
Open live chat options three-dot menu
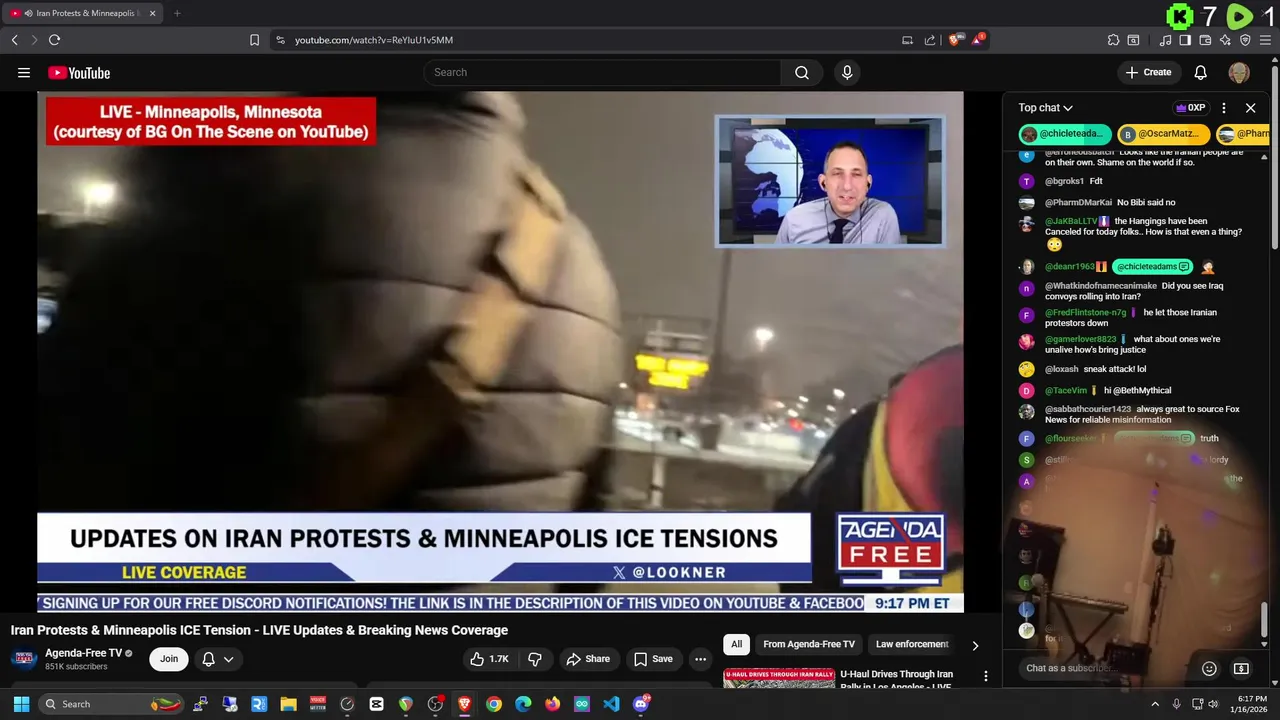[1224, 108]
